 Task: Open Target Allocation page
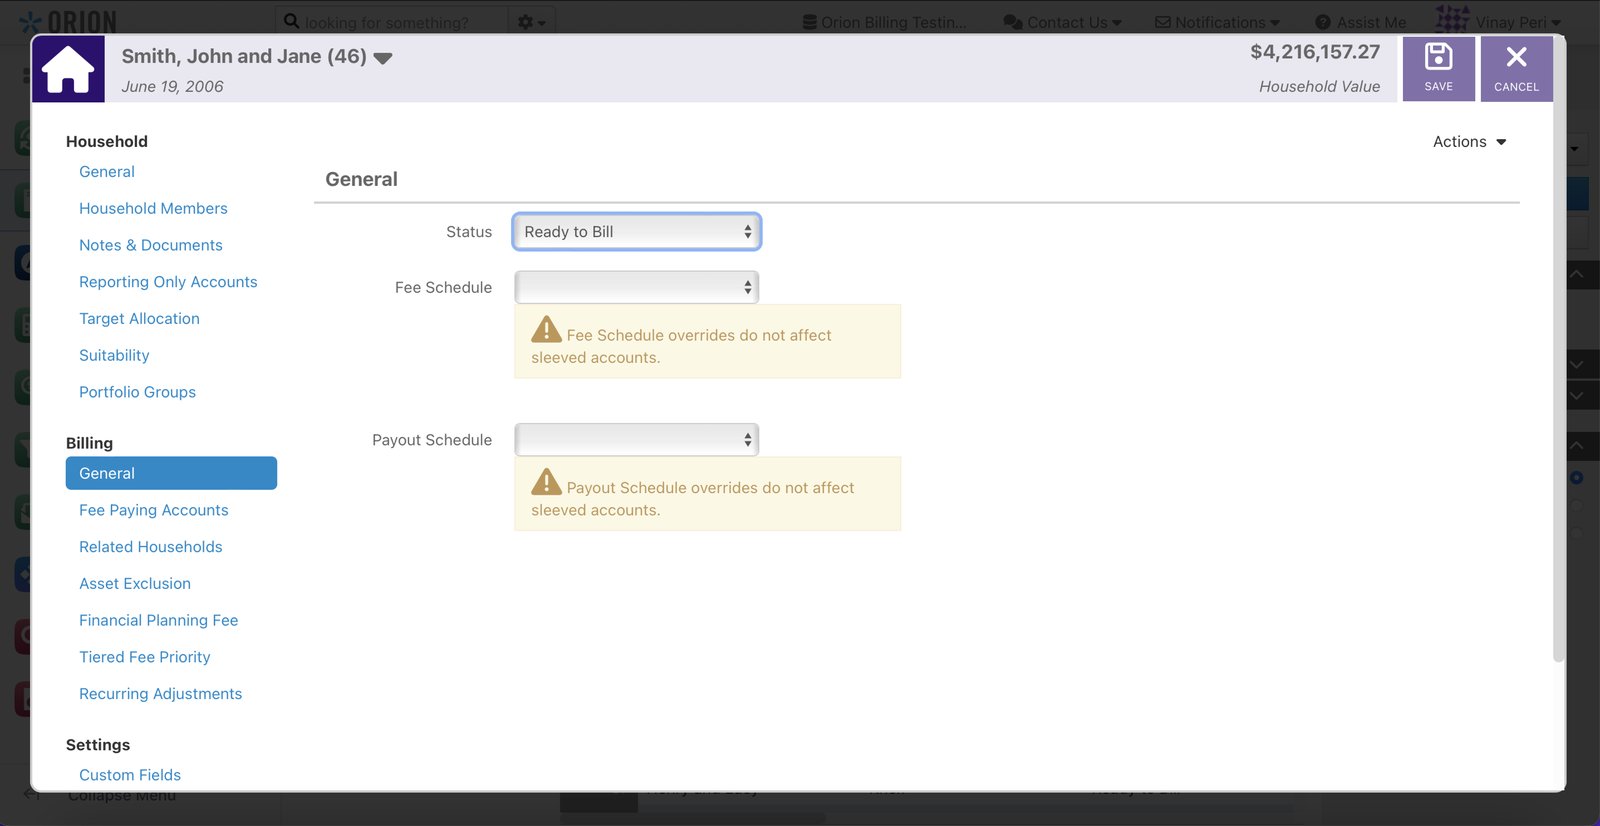[x=139, y=318]
